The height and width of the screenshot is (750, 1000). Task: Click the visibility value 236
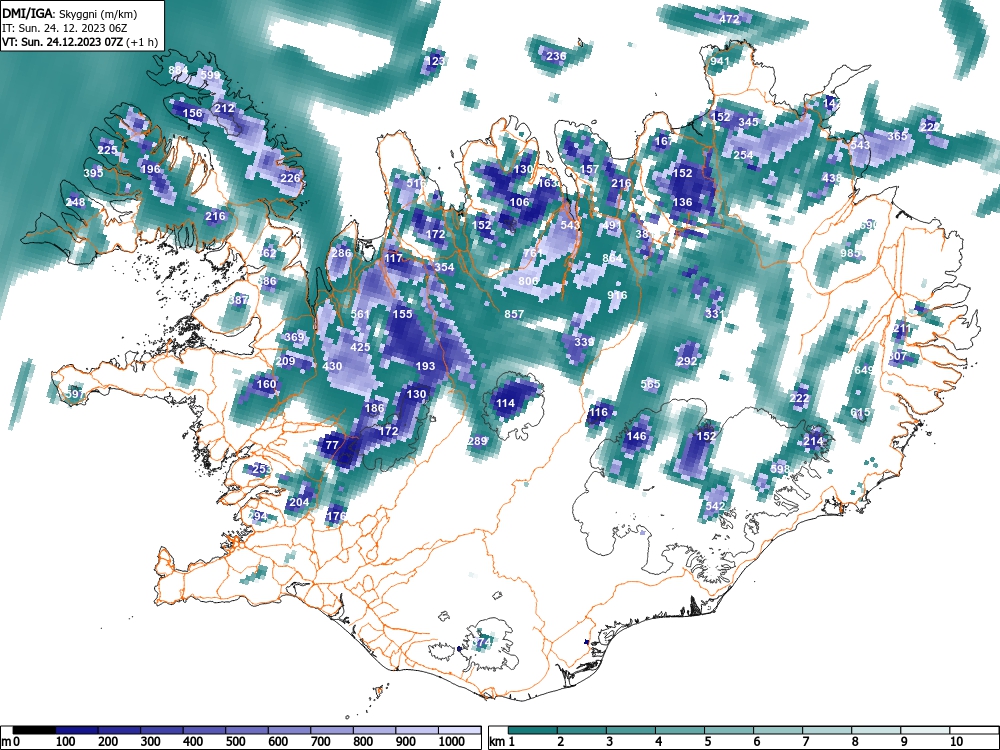click(x=556, y=56)
